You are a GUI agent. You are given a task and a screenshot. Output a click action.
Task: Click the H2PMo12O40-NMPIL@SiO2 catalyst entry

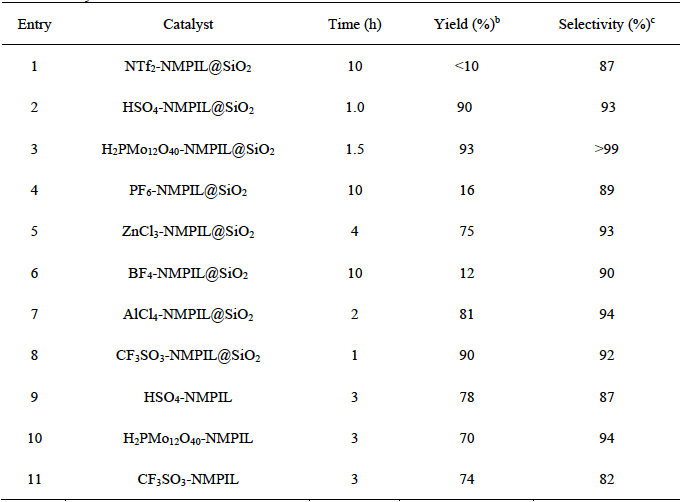coord(187,149)
